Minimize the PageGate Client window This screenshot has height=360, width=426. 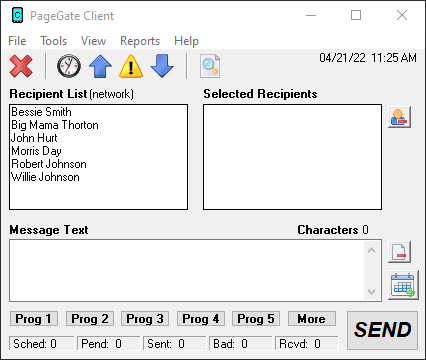pos(311,15)
